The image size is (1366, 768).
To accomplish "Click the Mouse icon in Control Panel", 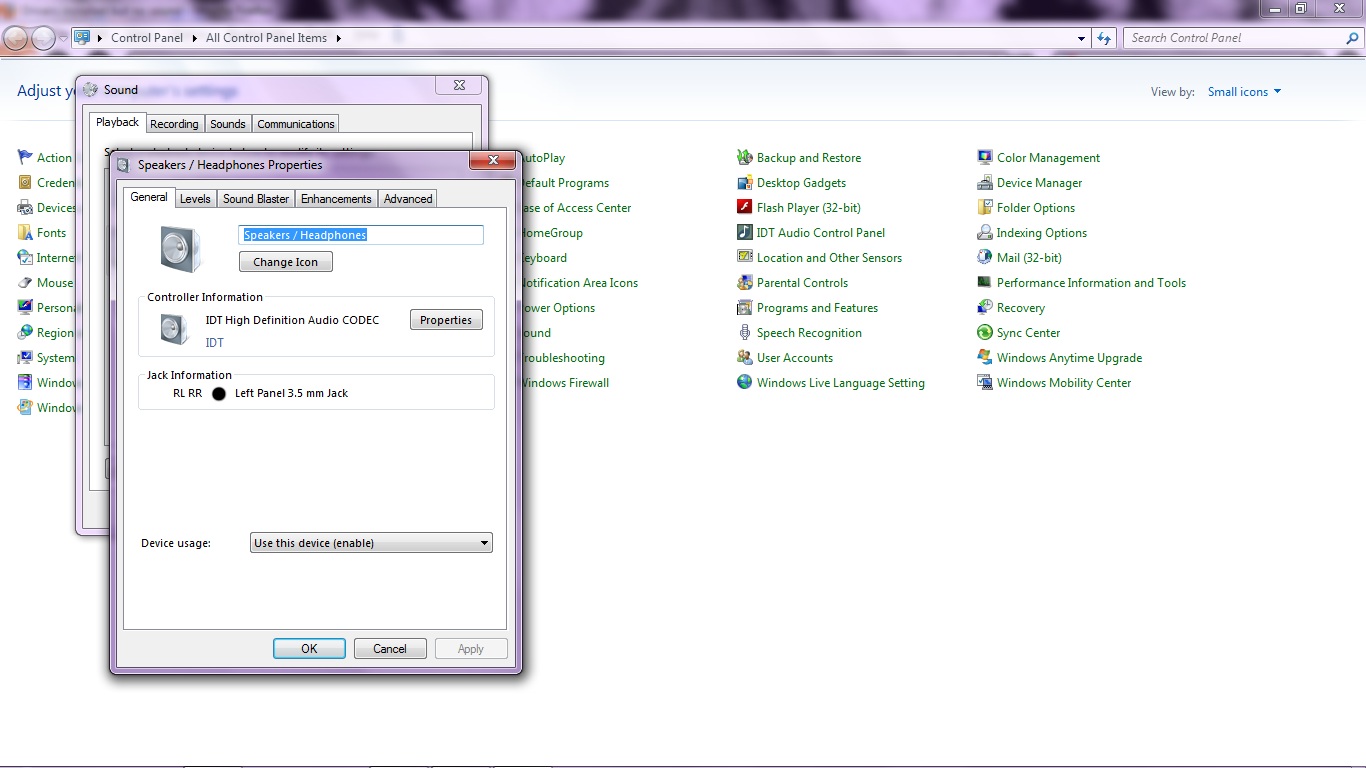I will tap(25, 283).
